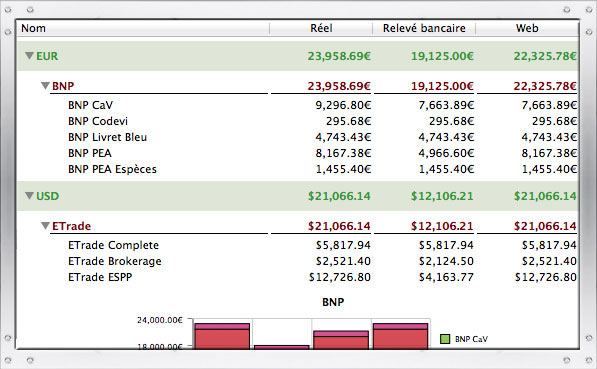Click the last bar in the BNP chart

pyautogui.click(x=400, y=336)
